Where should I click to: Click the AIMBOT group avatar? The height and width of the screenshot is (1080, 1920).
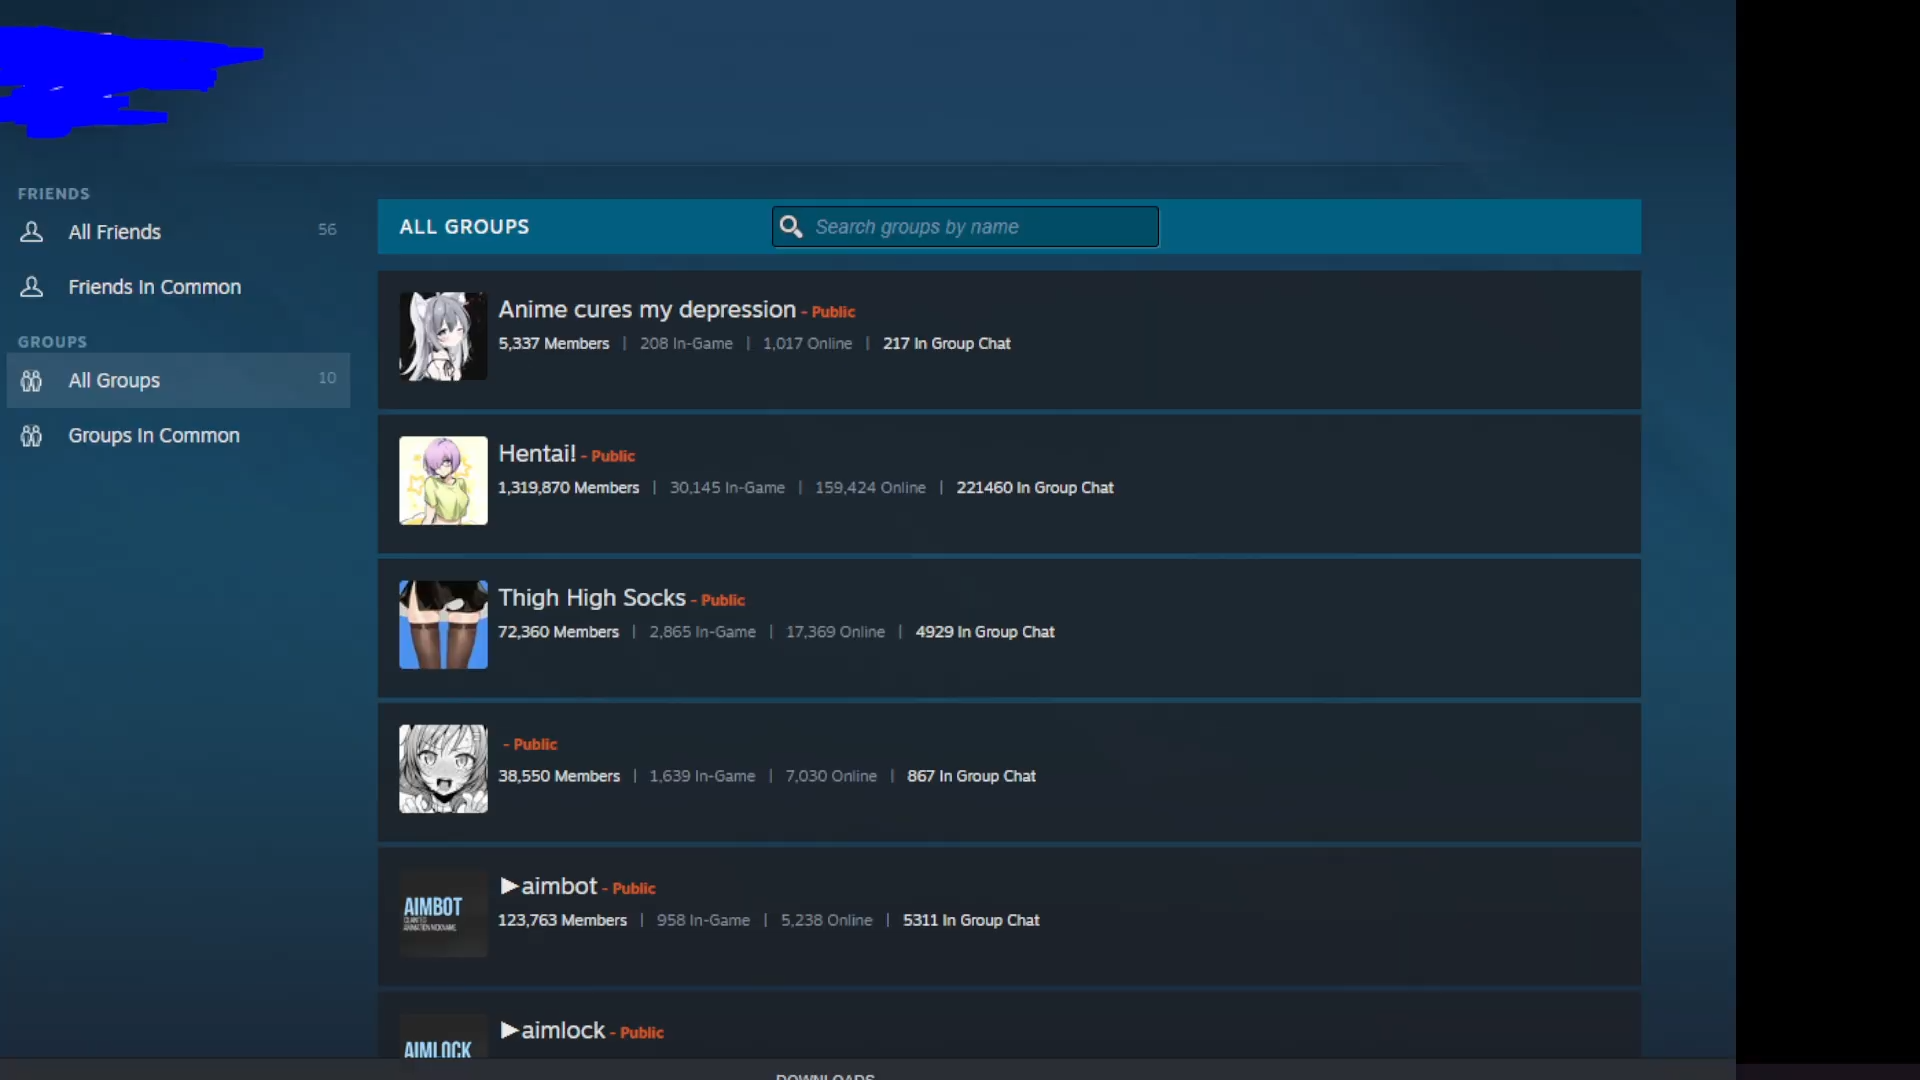pos(443,913)
